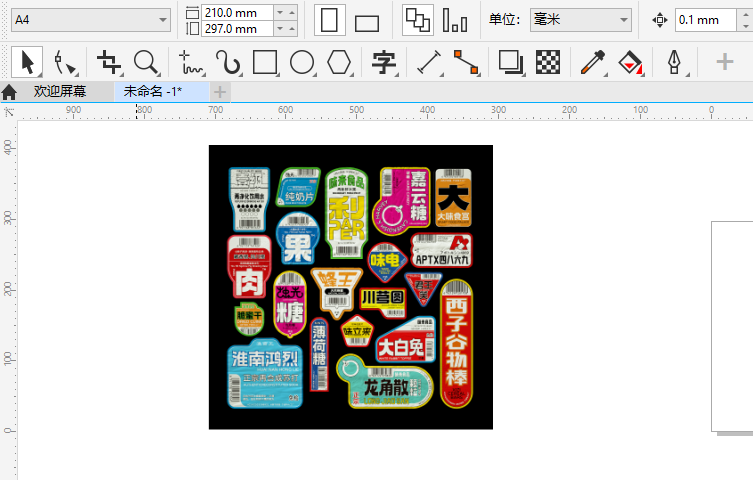Viewport: 753px width, 480px height.
Task: Select the Pick (arrow) tool
Action: click(x=27, y=62)
